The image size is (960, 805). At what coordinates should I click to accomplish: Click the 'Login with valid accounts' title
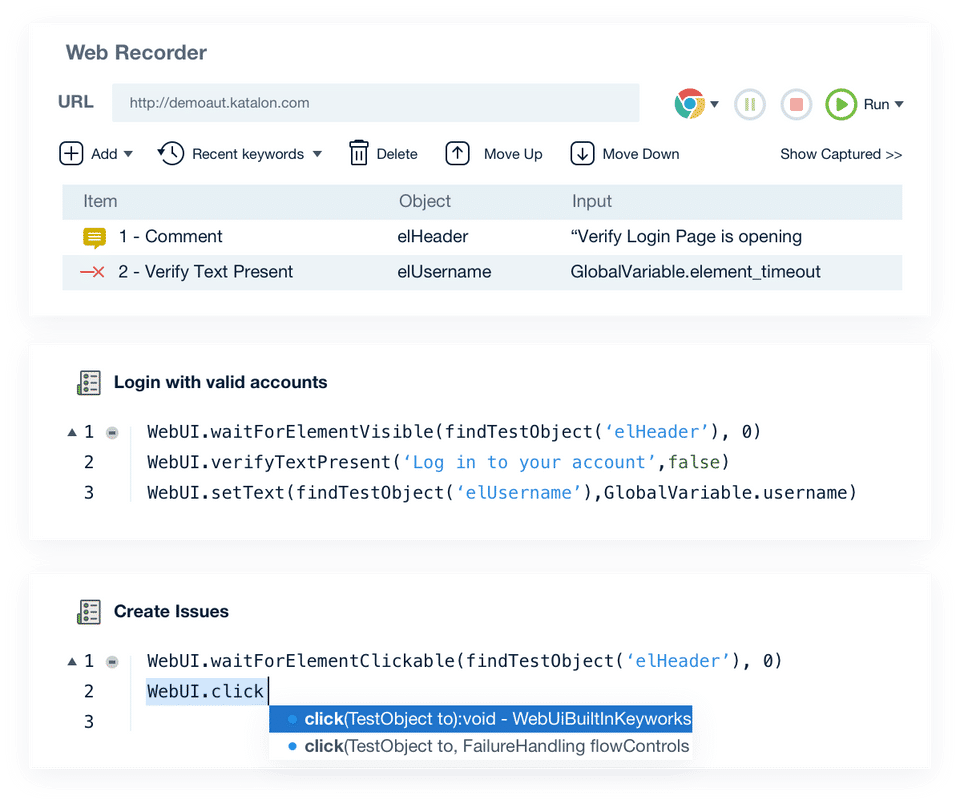coord(220,383)
